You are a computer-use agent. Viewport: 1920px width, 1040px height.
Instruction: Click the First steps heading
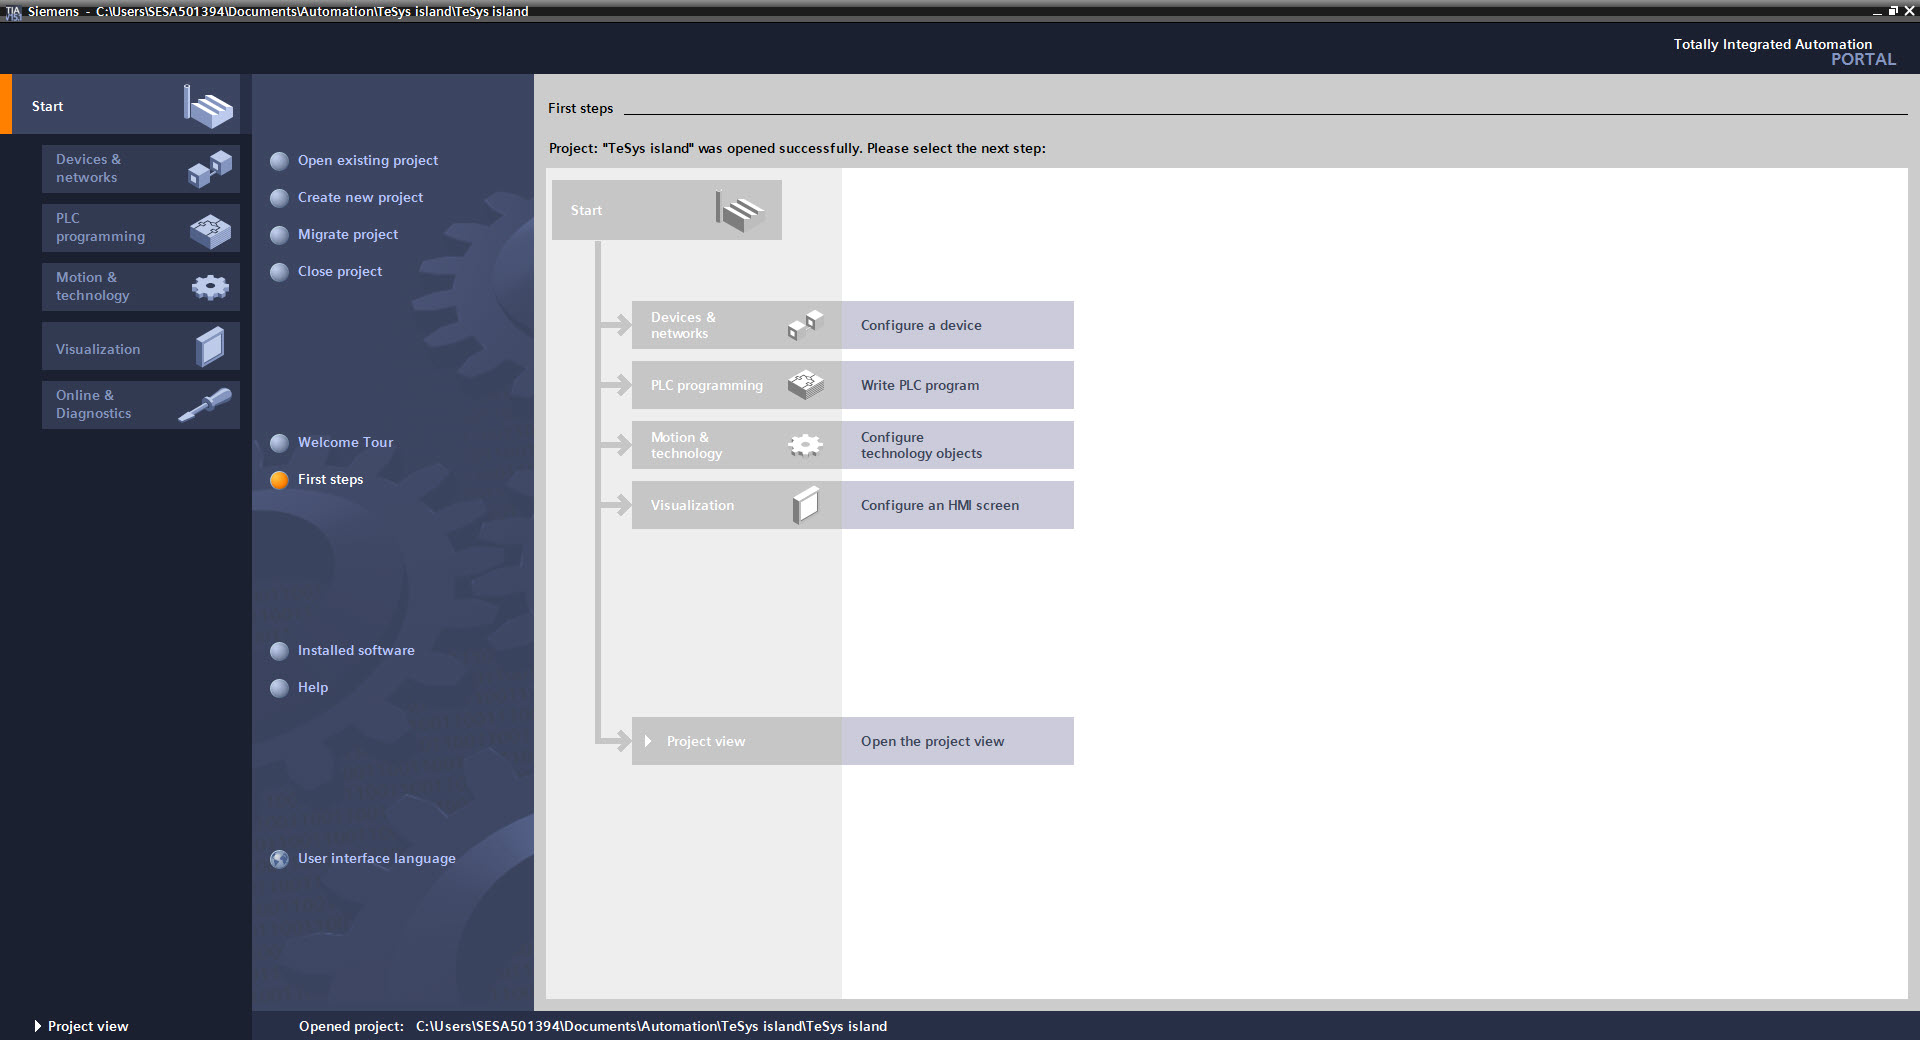coord(580,108)
